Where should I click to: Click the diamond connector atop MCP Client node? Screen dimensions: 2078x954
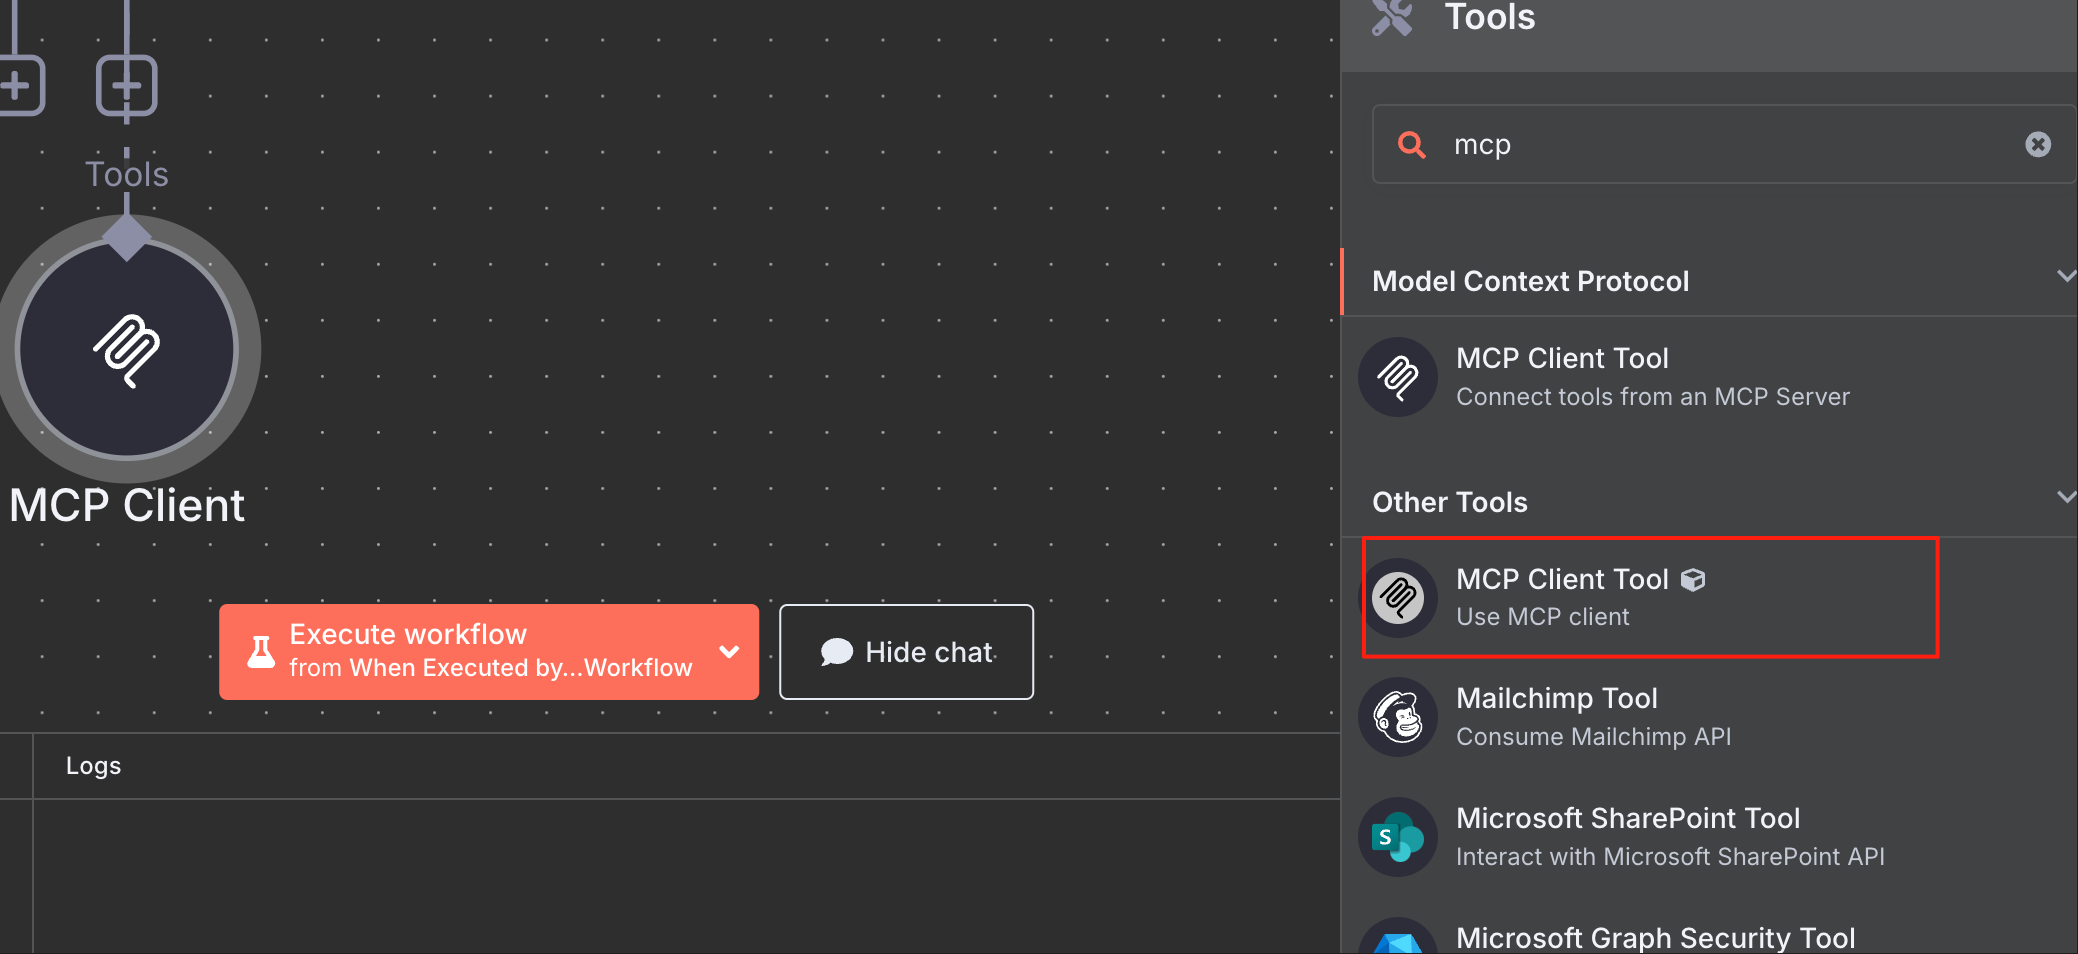pyautogui.click(x=127, y=237)
